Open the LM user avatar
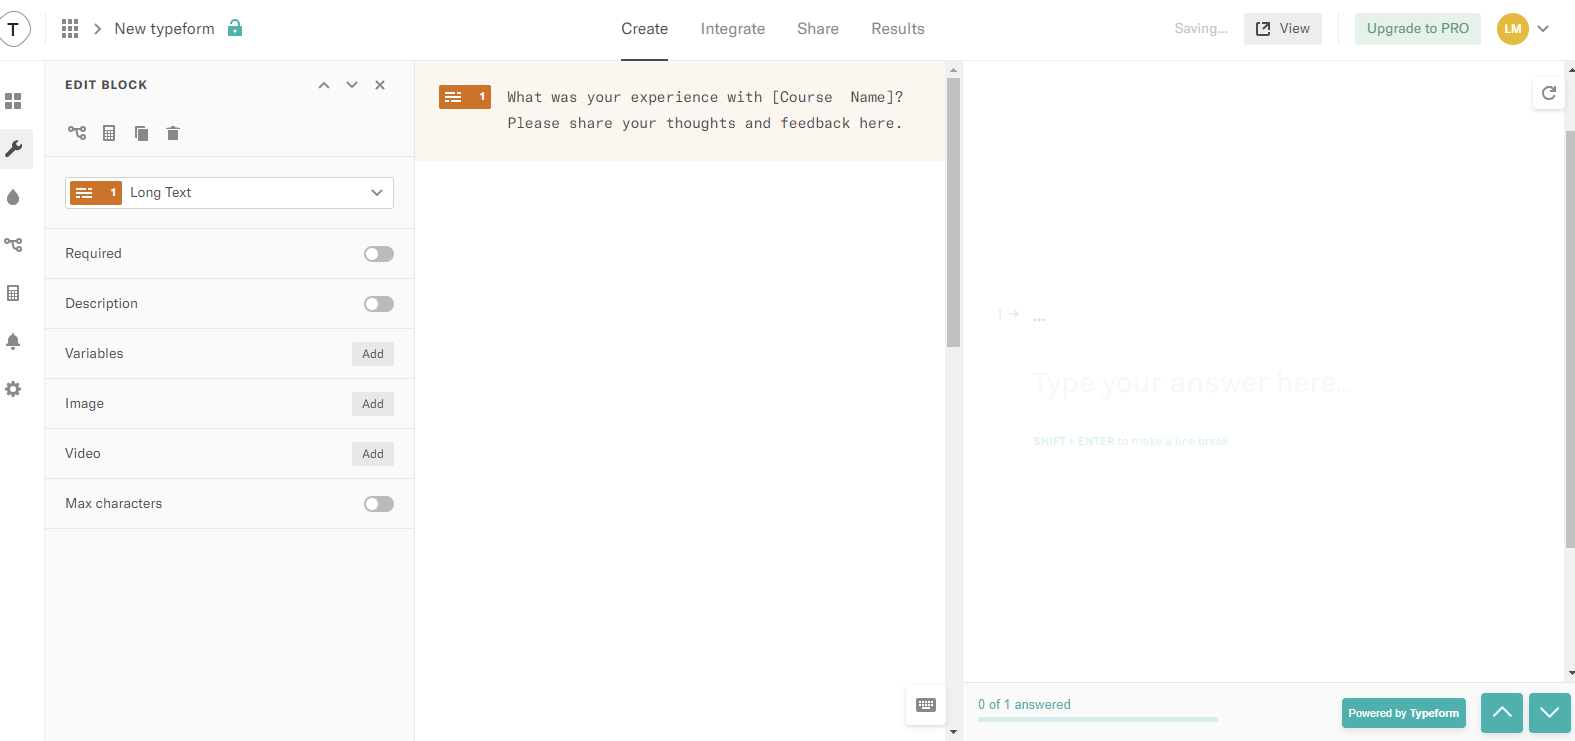Image resolution: width=1575 pixels, height=741 pixels. pyautogui.click(x=1513, y=29)
